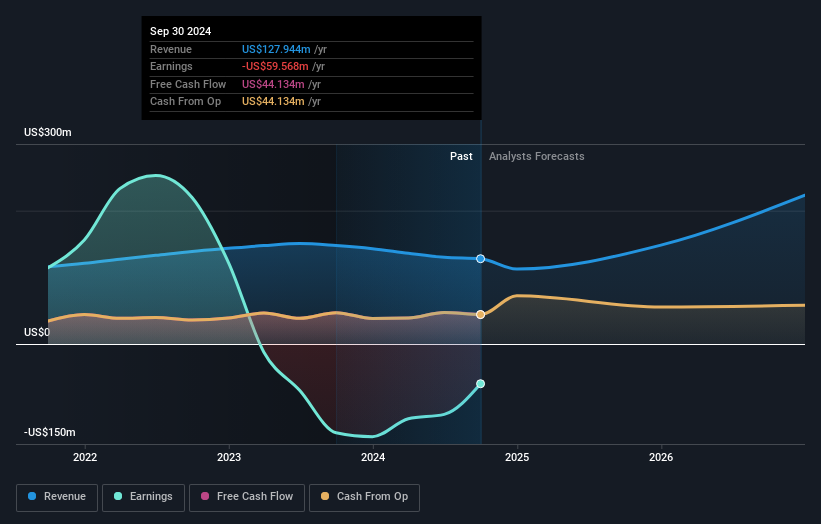The image size is (821, 524).
Task: Toggle the Free Cash Flow legend button
Action: click(247, 497)
